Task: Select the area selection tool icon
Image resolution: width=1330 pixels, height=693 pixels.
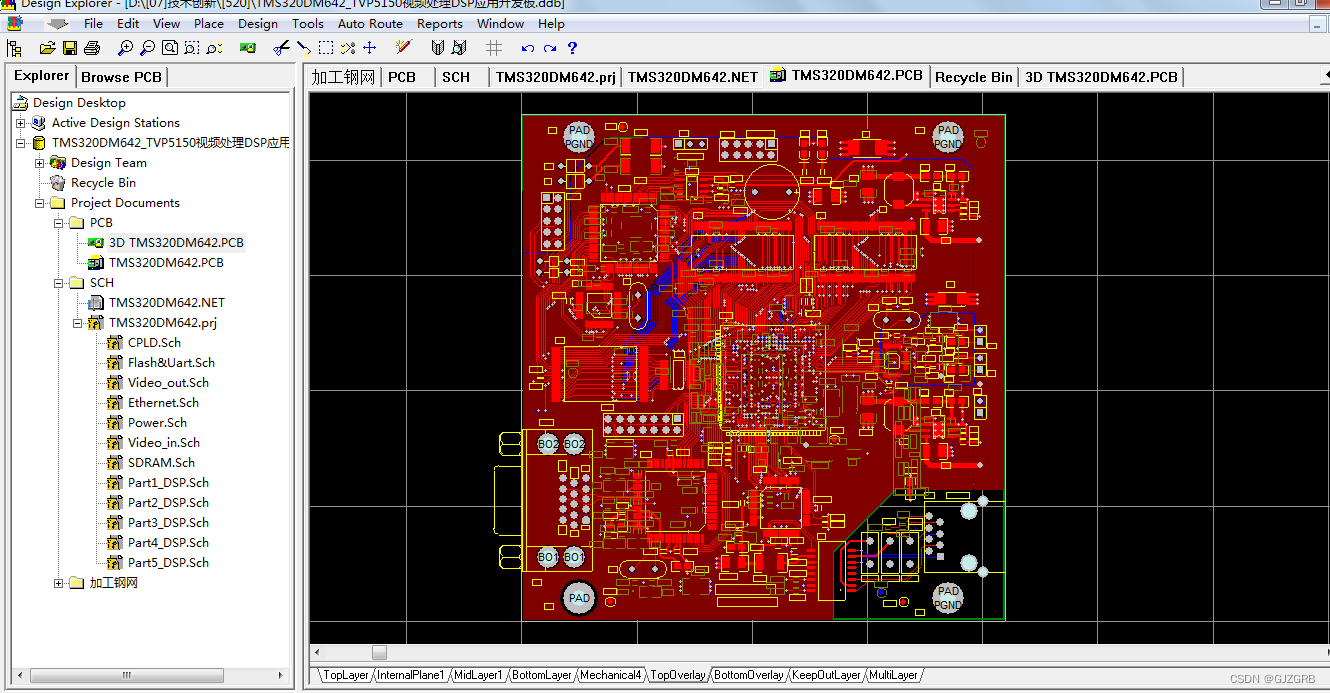Action: tap(325, 47)
